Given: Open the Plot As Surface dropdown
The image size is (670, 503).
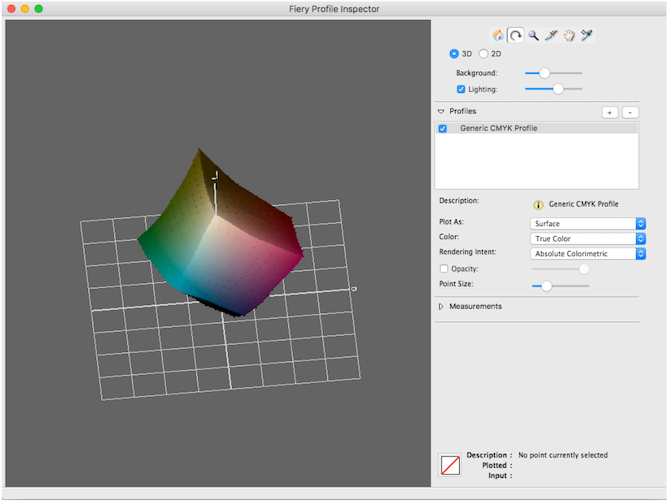Looking at the screenshot, I should (588, 224).
